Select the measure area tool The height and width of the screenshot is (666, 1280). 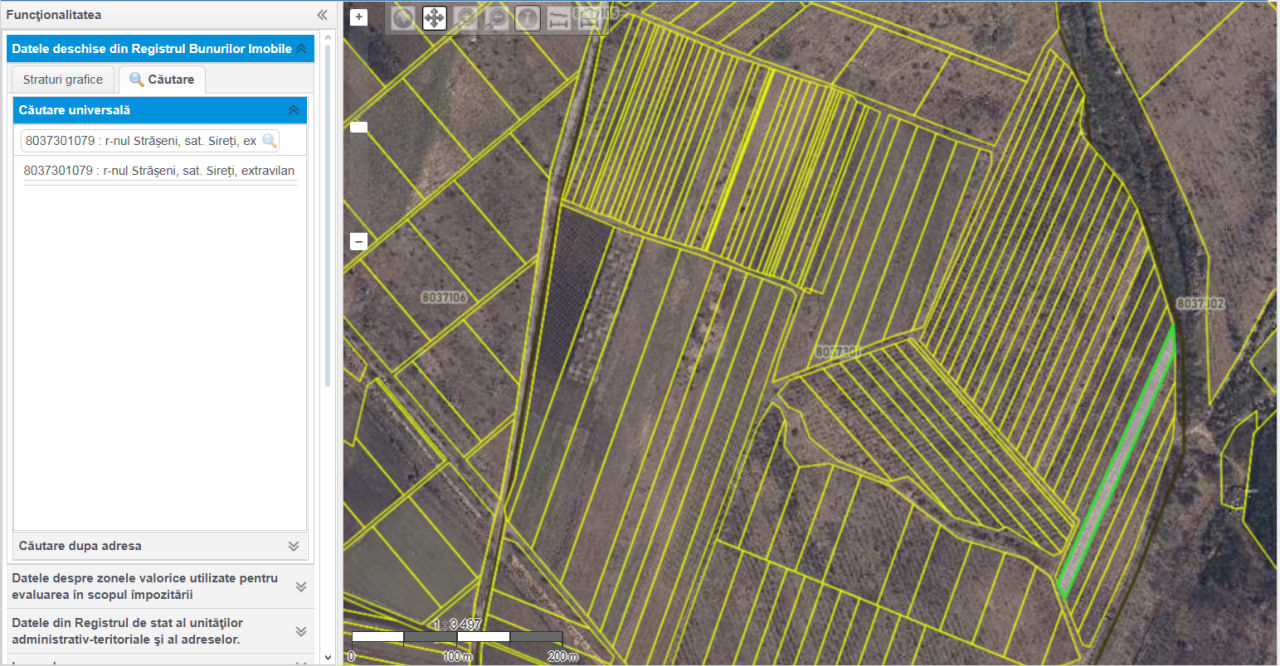(590, 18)
